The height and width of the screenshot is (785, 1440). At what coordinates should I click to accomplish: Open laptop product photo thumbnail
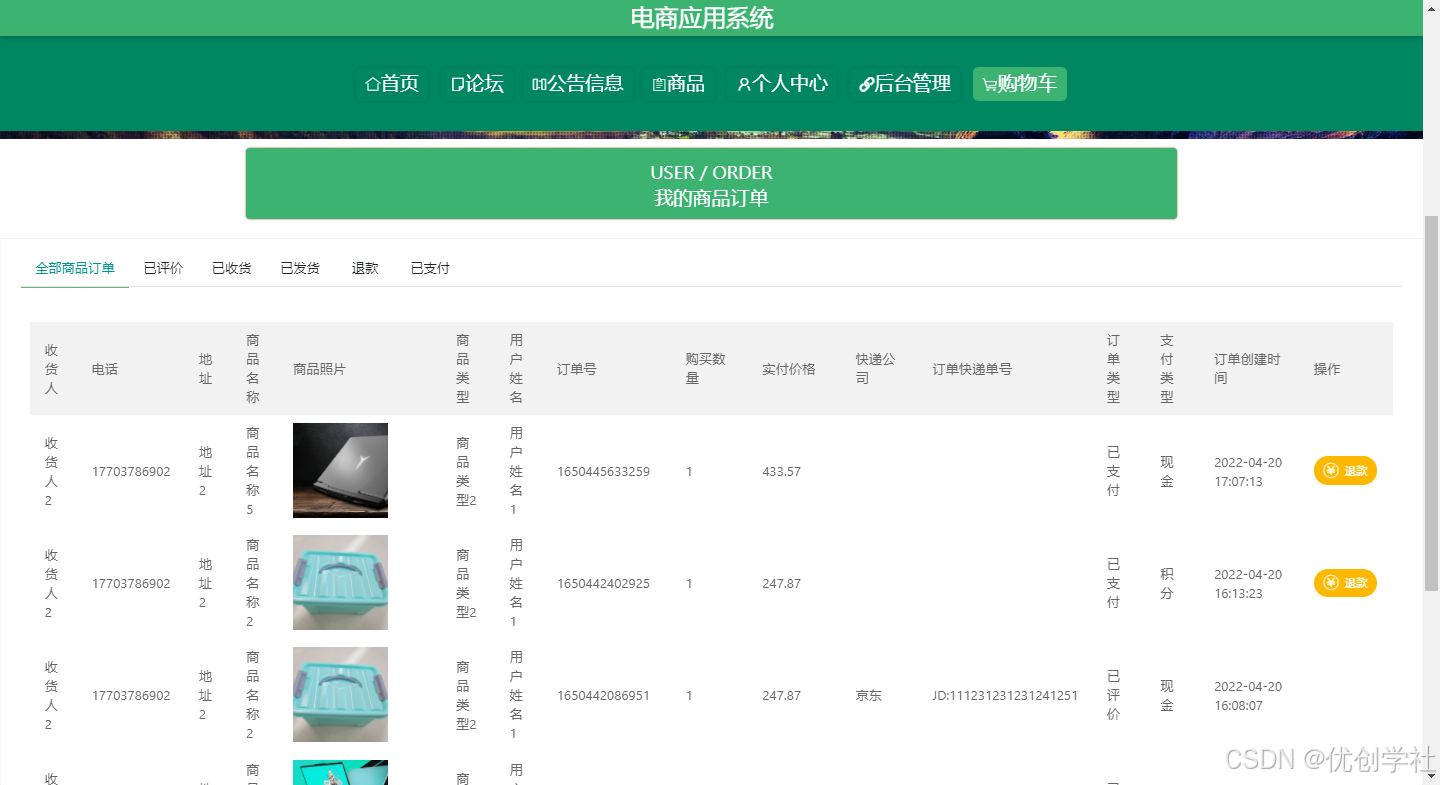point(340,470)
